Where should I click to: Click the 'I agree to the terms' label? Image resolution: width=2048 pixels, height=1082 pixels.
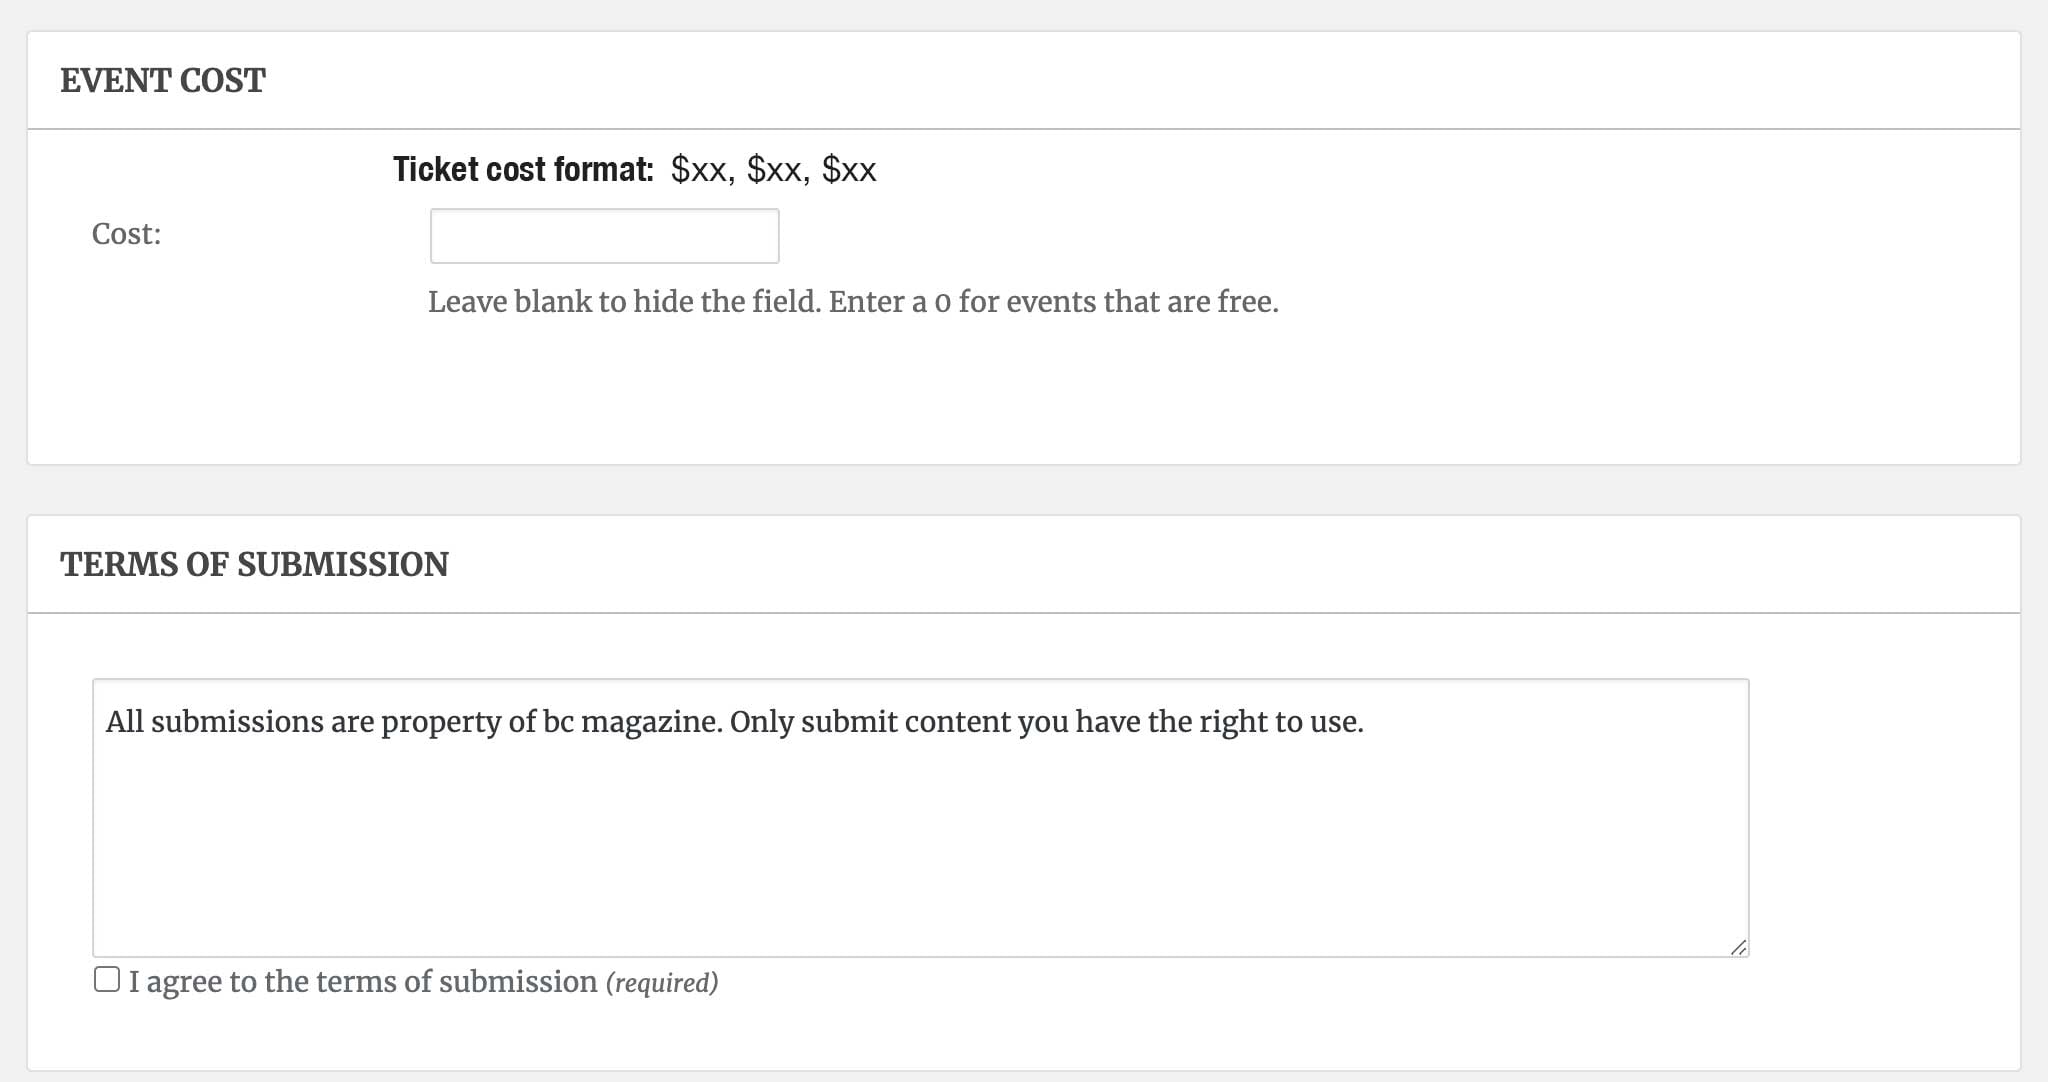tap(362, 981)
